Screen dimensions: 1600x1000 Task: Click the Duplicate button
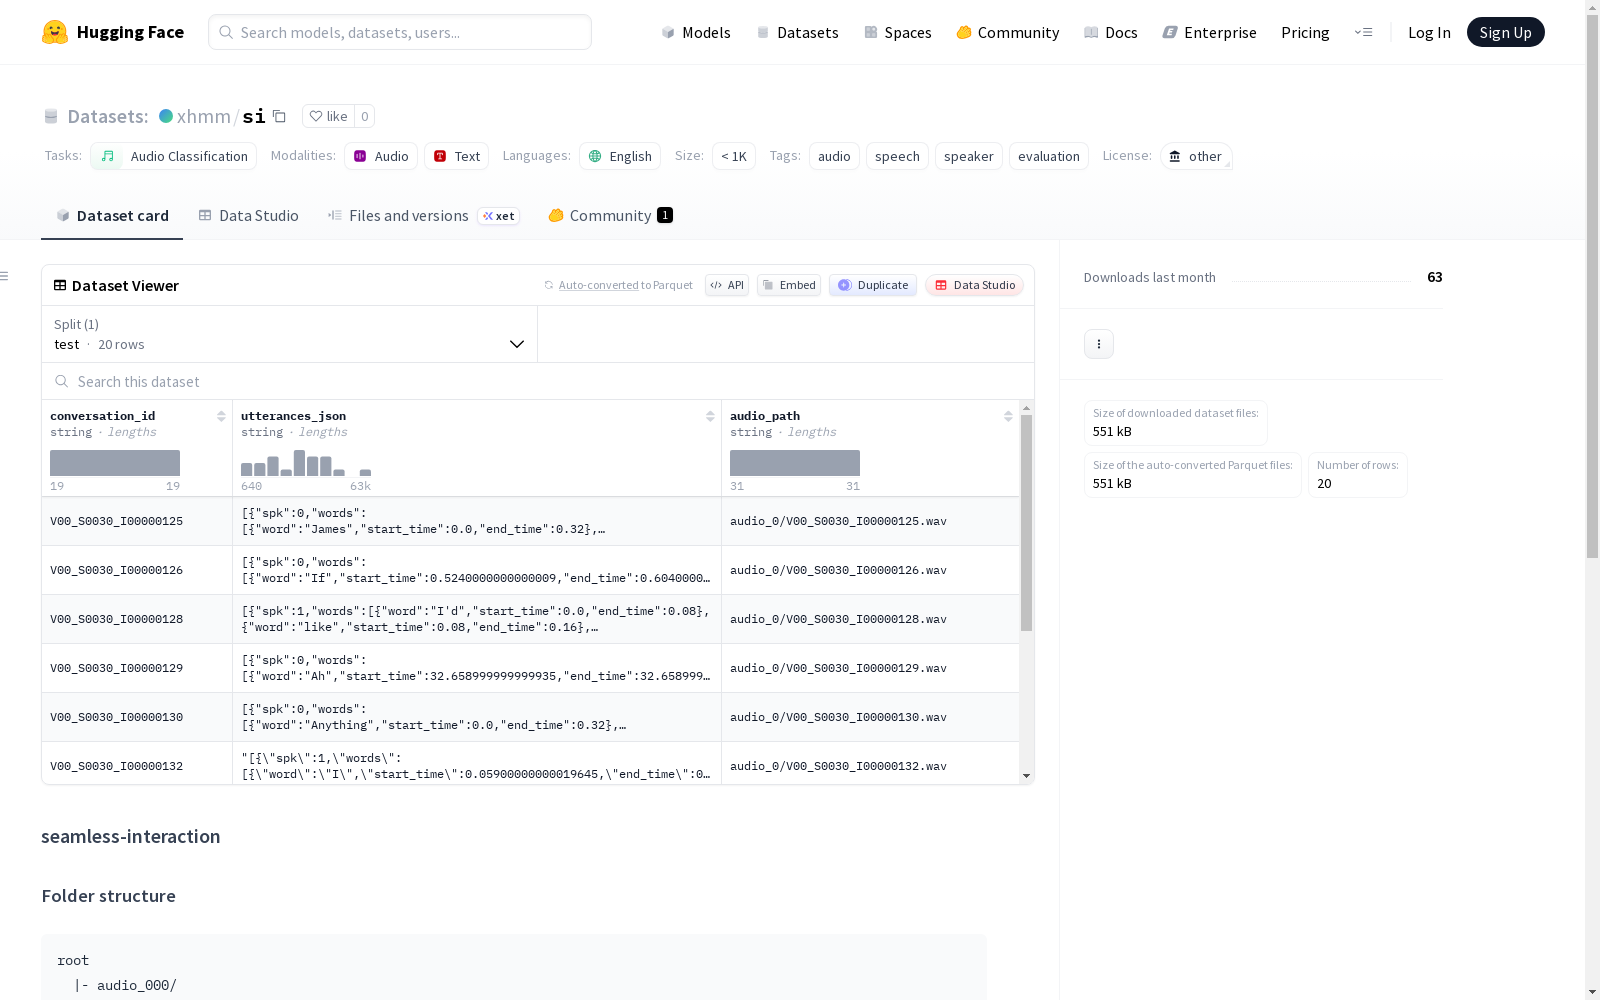873,285
